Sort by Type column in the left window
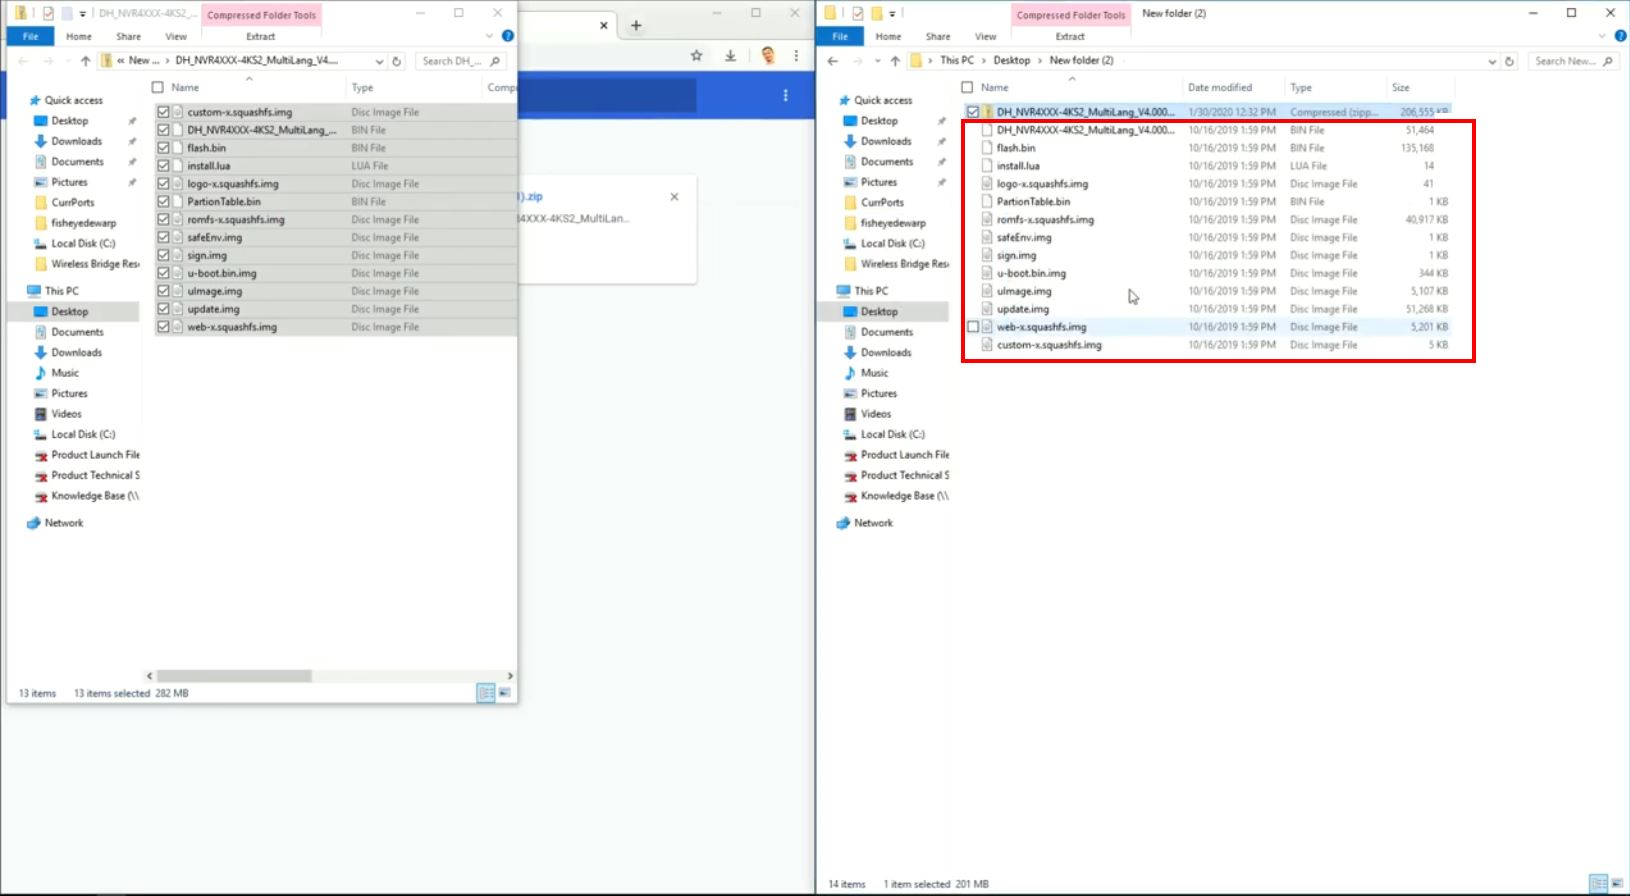 tap(362, 87)
